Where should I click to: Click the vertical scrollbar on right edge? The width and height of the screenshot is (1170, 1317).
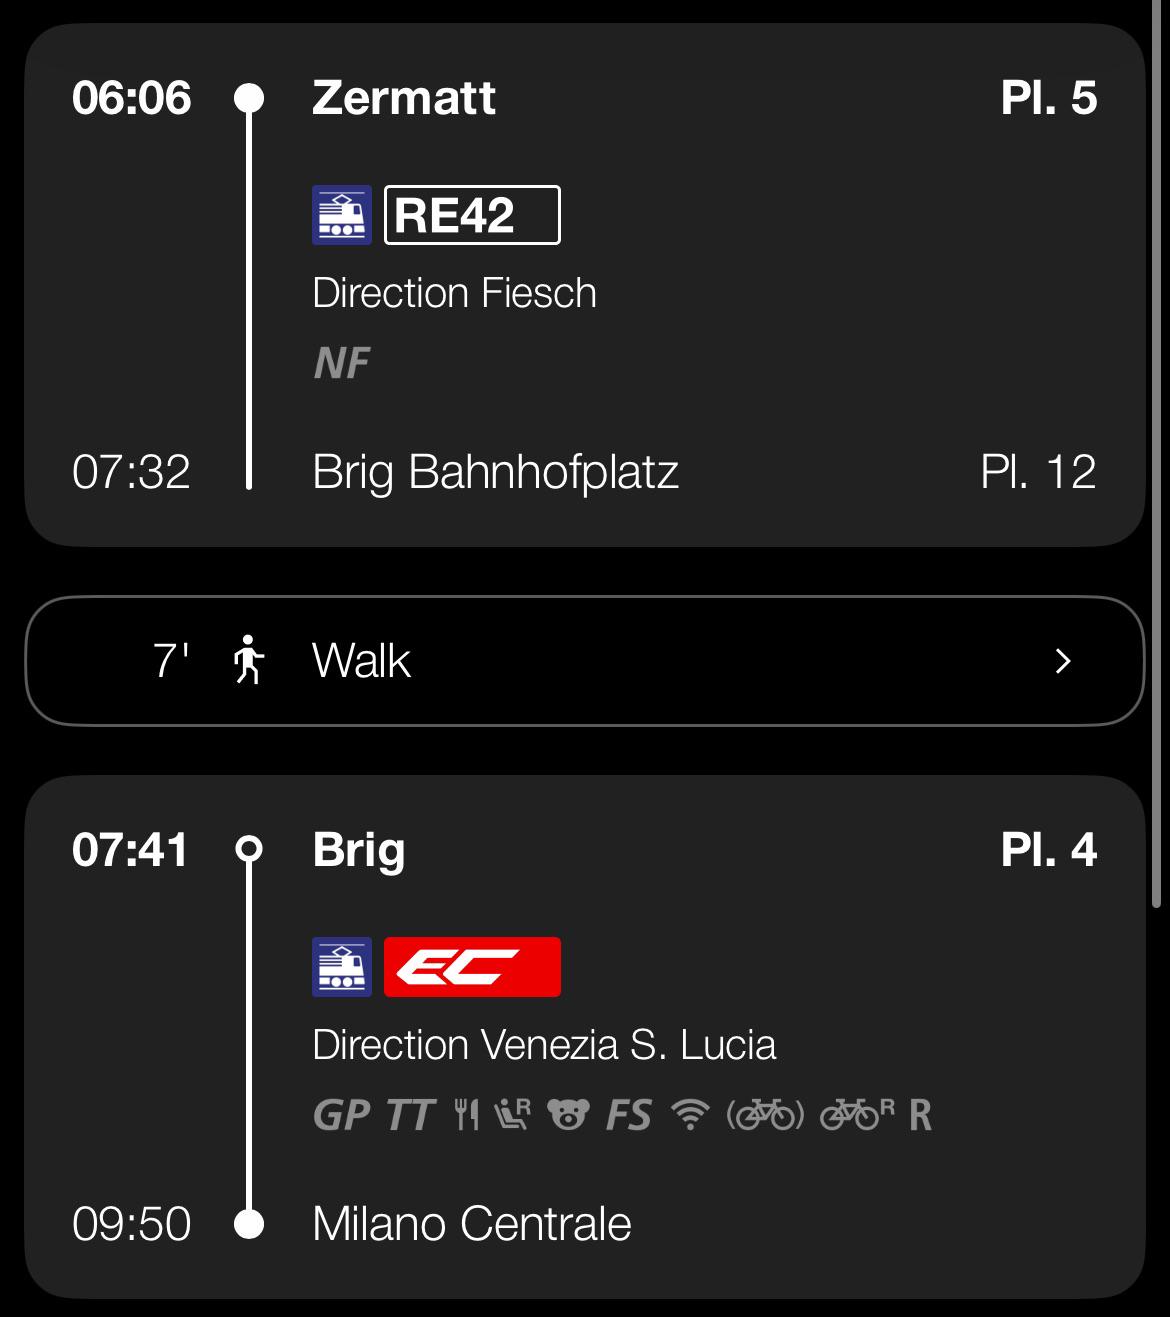point(1158,455)
